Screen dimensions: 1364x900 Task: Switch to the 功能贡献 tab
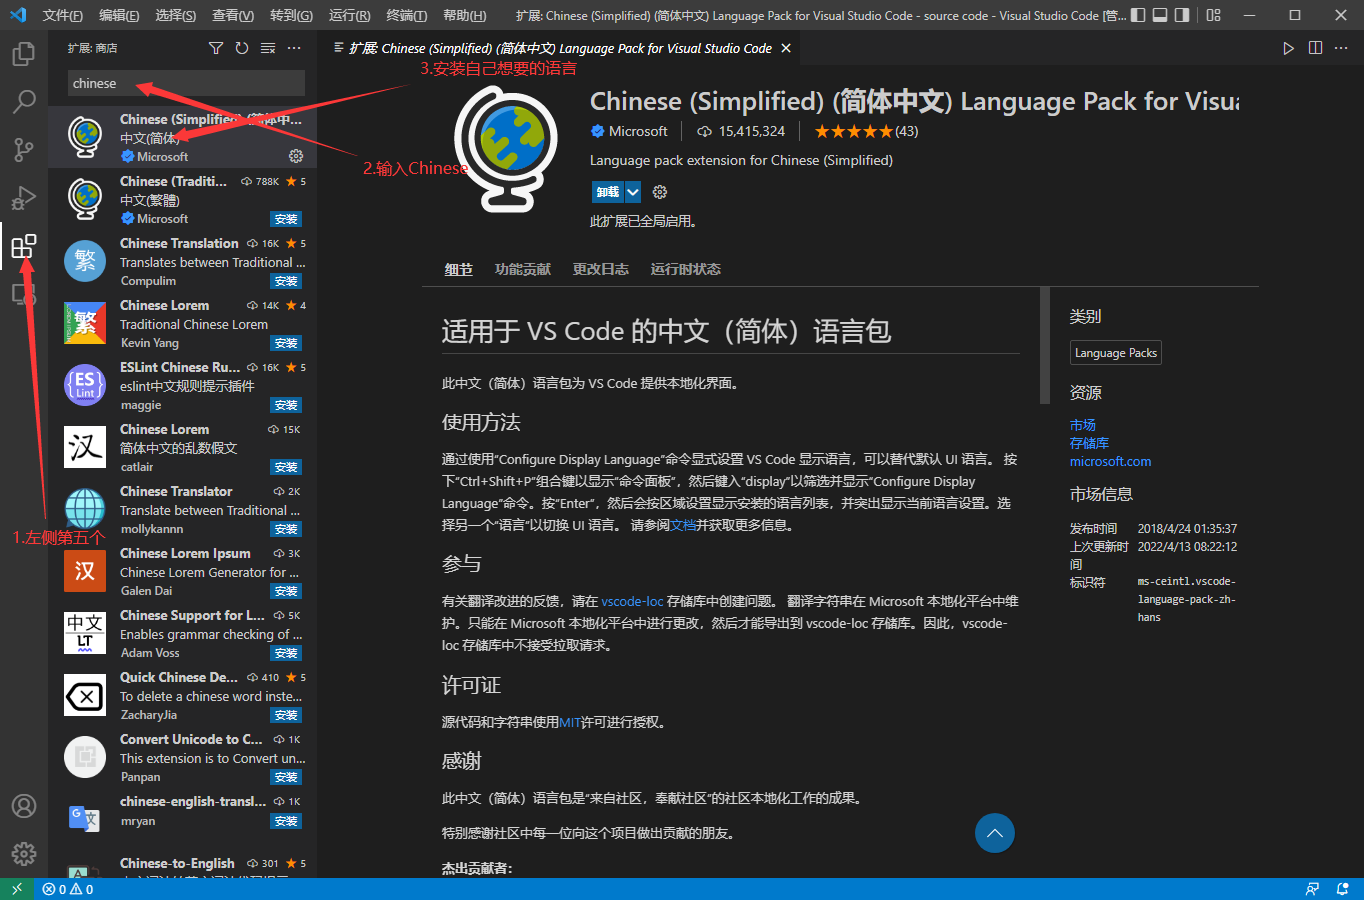[x=522, y=270]
